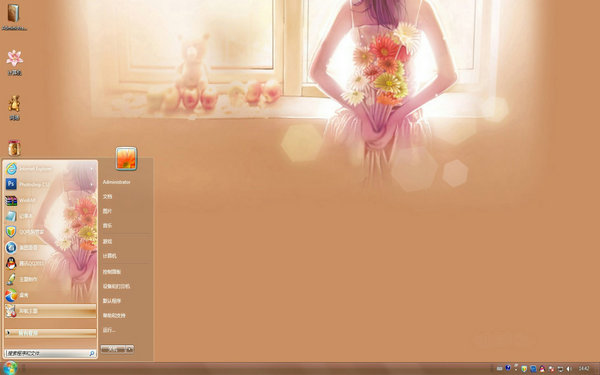This screenshot has height=375, width=600.
Task: Click the magnifier icon in search box
Action: (x=92, y=353)
